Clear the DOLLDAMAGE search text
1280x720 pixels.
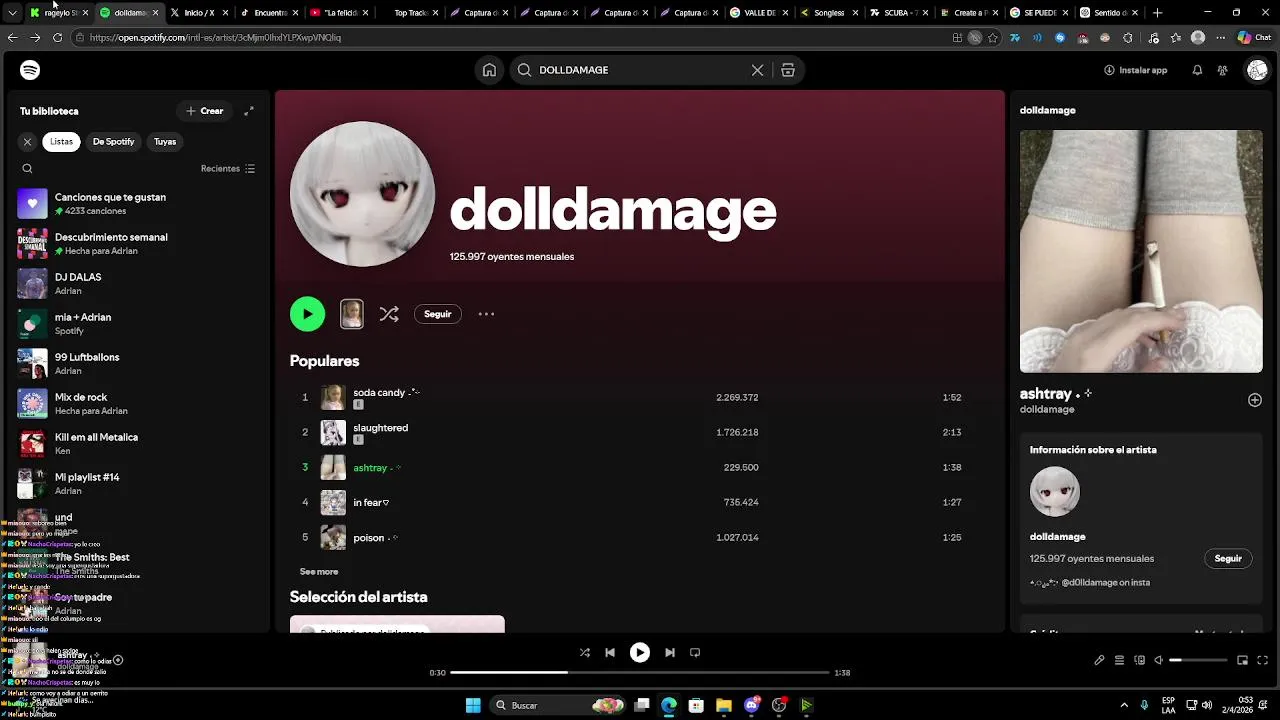[757, 70]
